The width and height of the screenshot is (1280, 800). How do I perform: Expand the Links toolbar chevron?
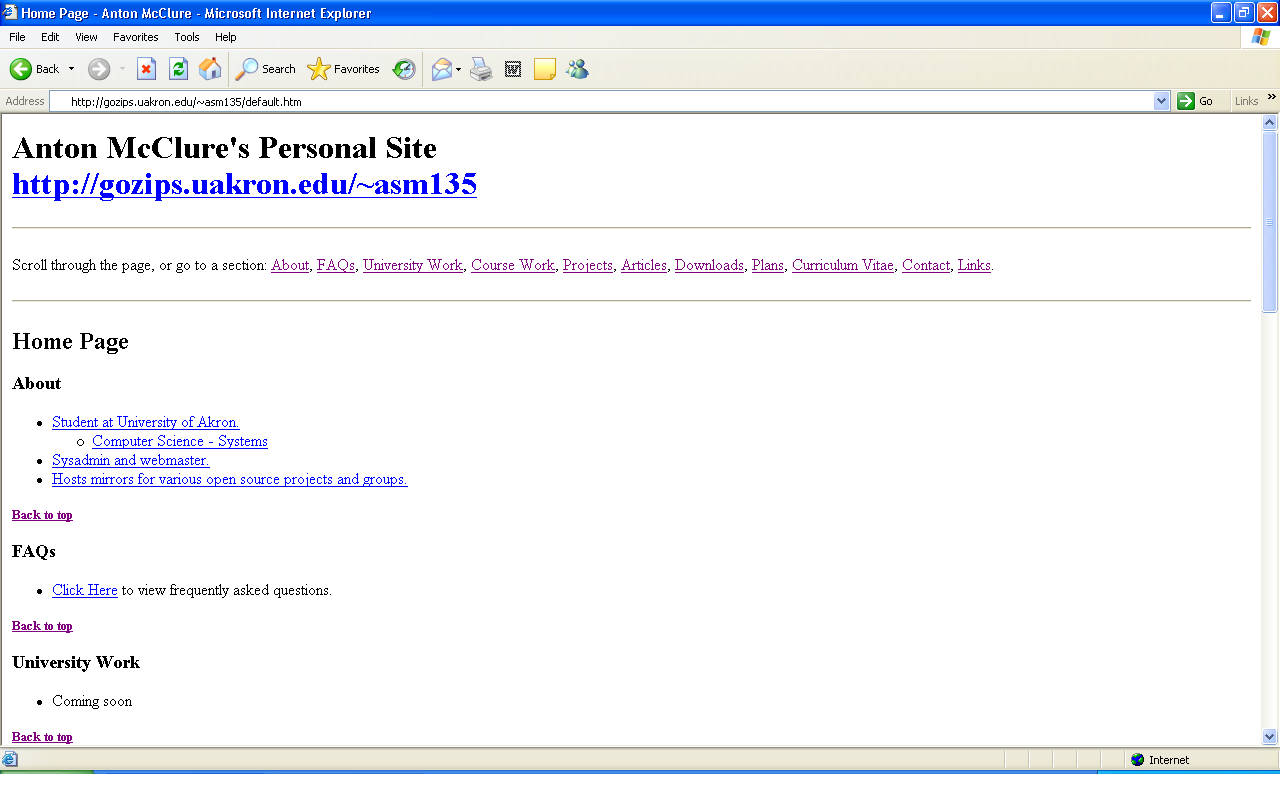[x=1272, y=97]
